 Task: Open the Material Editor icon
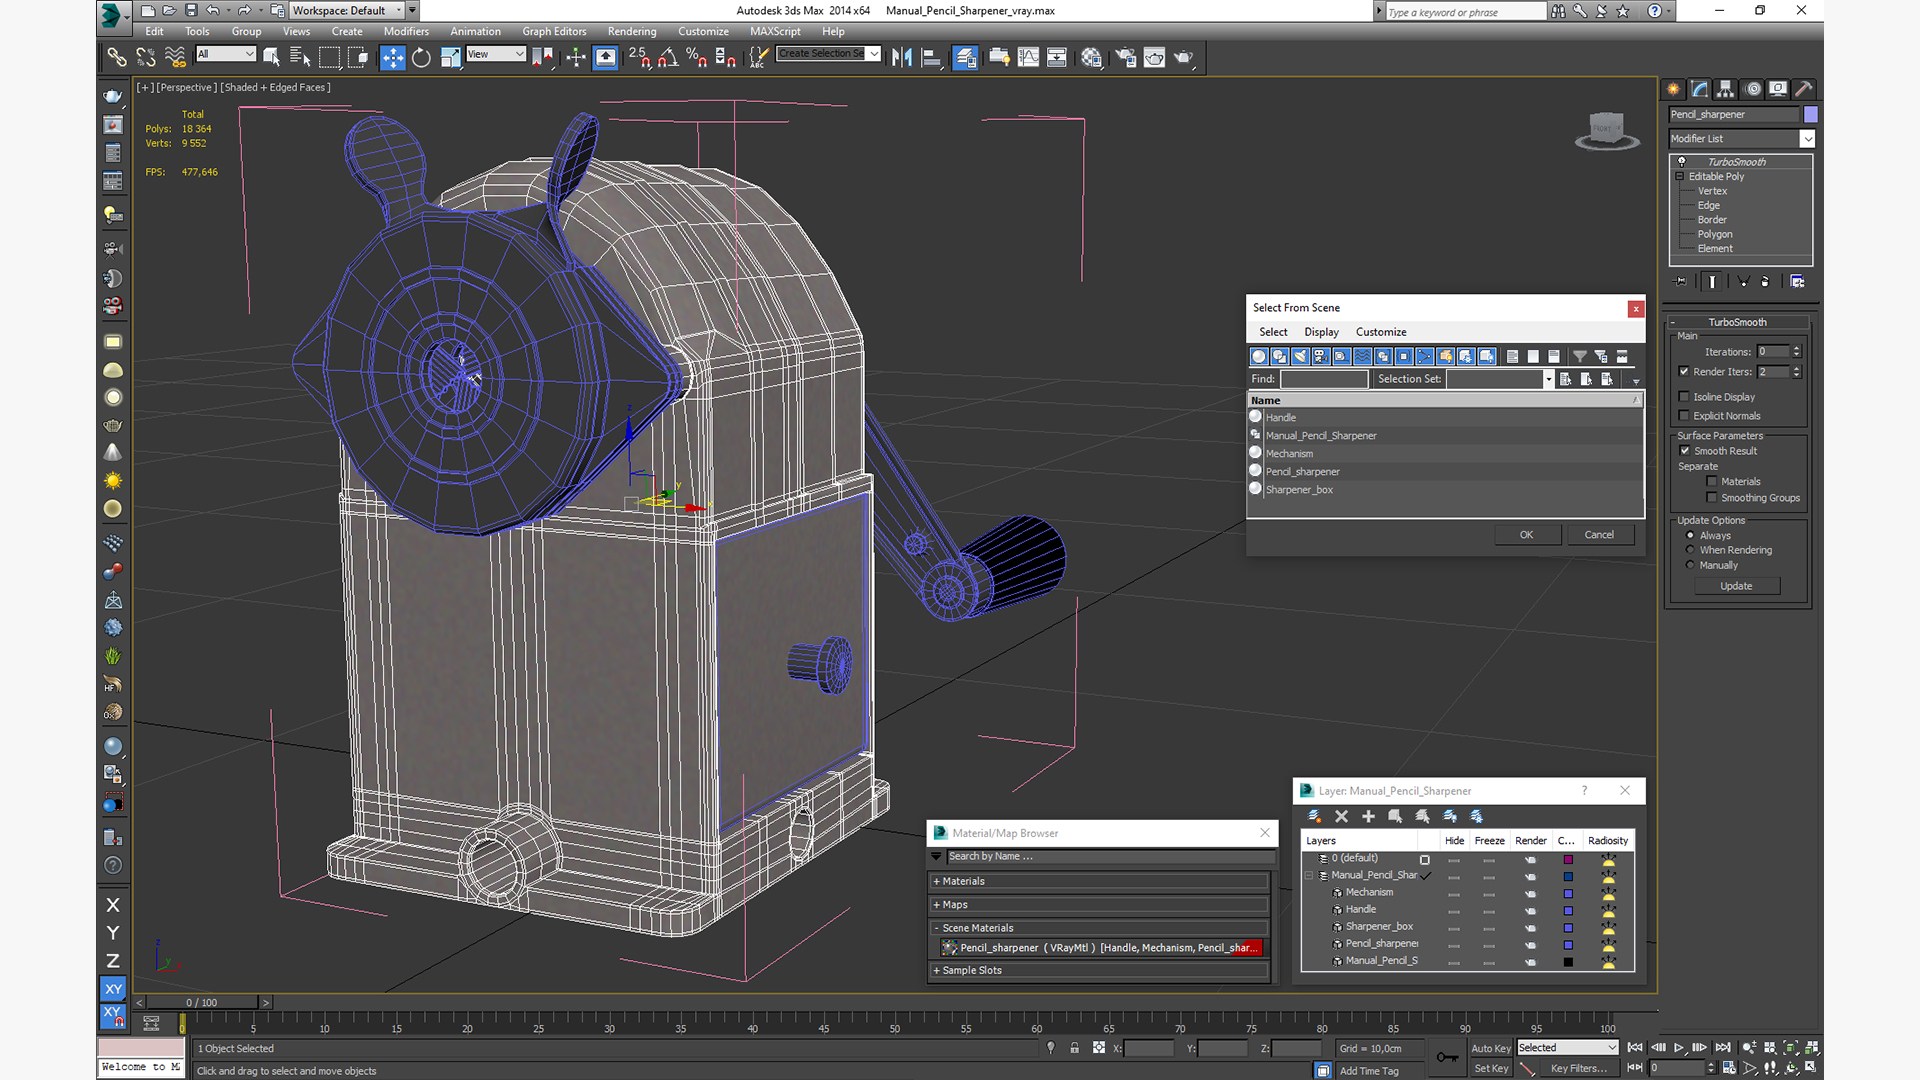click(1091, 58)
